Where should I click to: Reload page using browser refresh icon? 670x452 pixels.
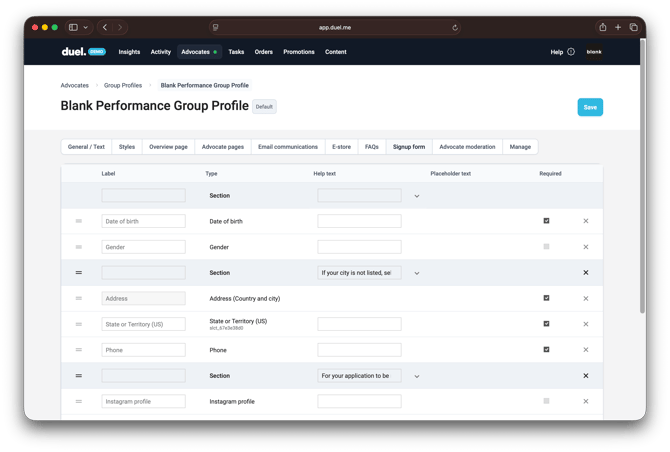(456, 28)
